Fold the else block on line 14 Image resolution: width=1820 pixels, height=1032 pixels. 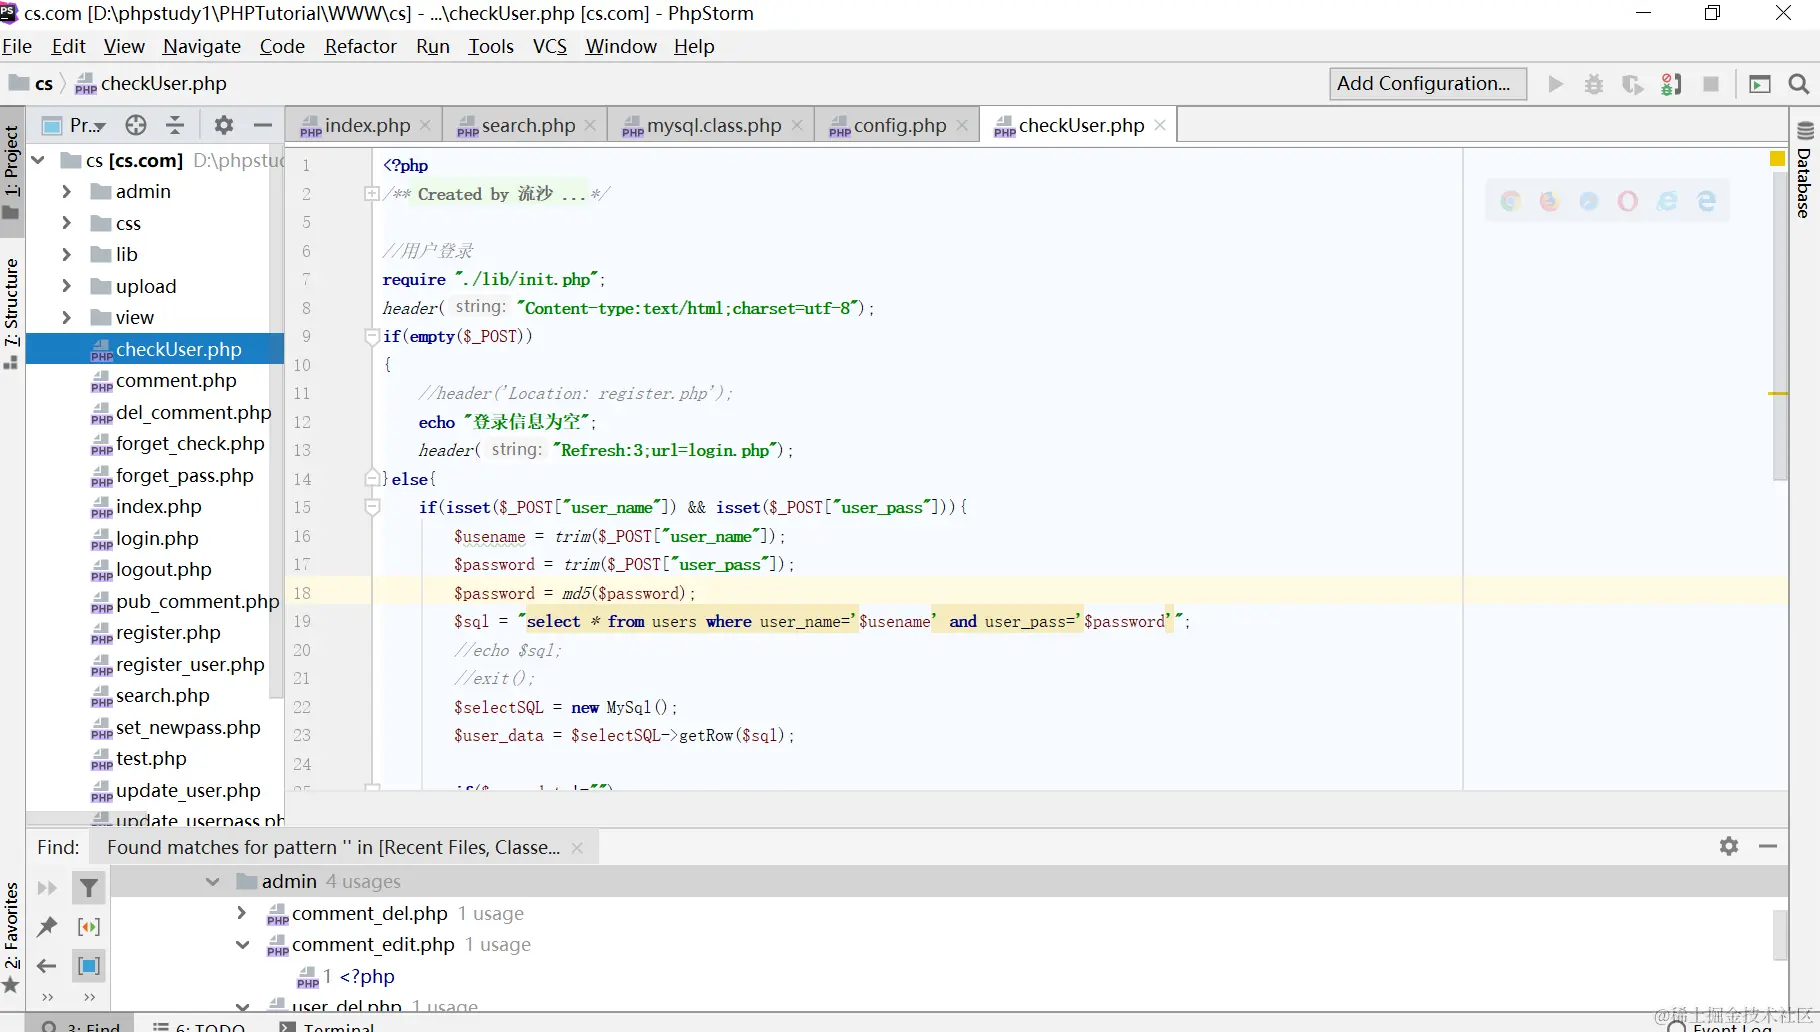click(372, 479)
